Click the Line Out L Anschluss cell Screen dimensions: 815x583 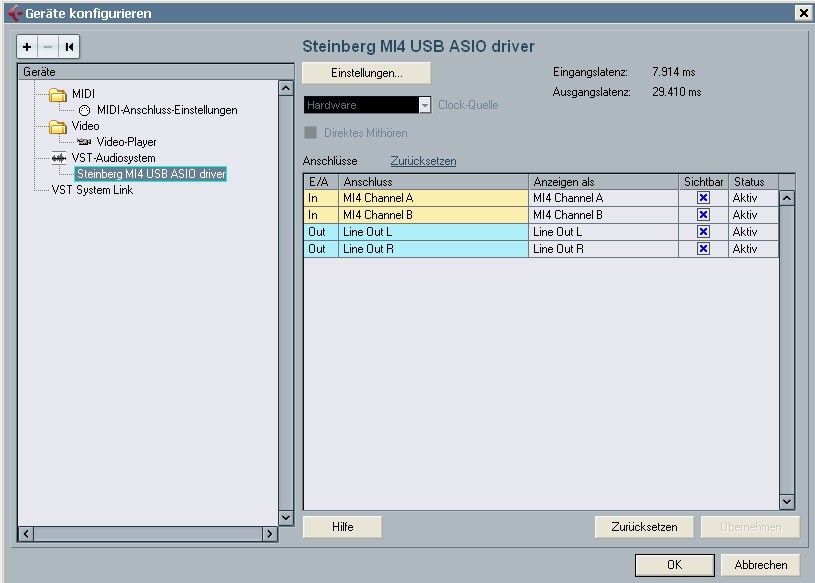pyautogui.click(x=433, y=232)
